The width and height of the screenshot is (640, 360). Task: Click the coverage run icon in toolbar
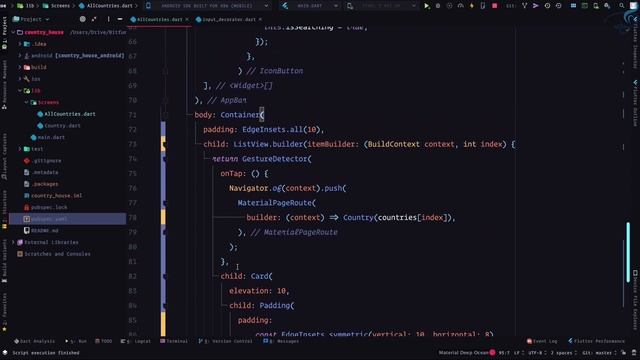point(449,6)
